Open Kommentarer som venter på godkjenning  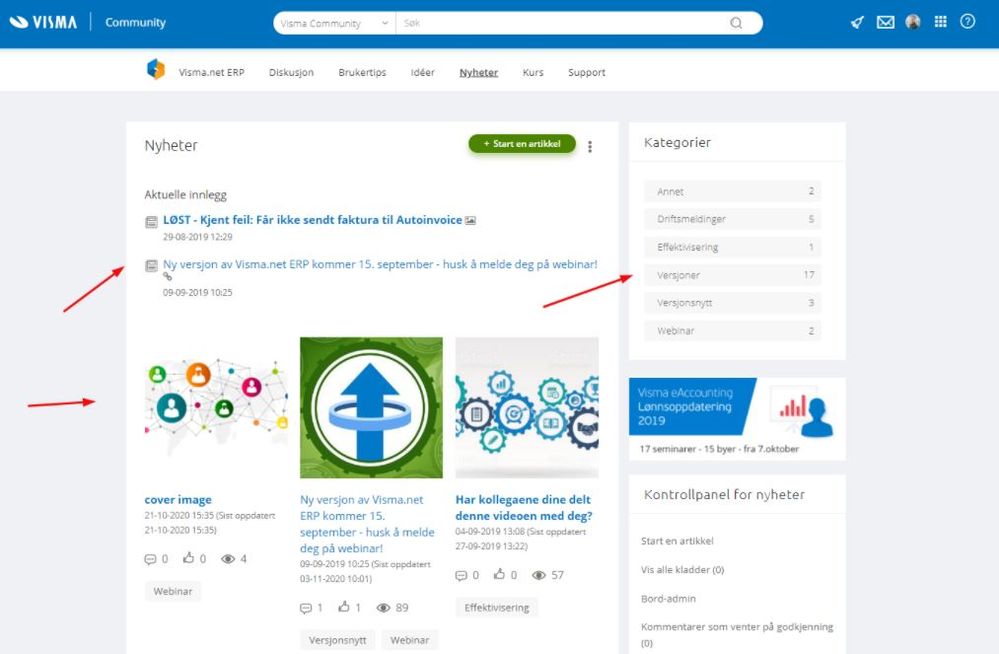click(x=737, y=635)
